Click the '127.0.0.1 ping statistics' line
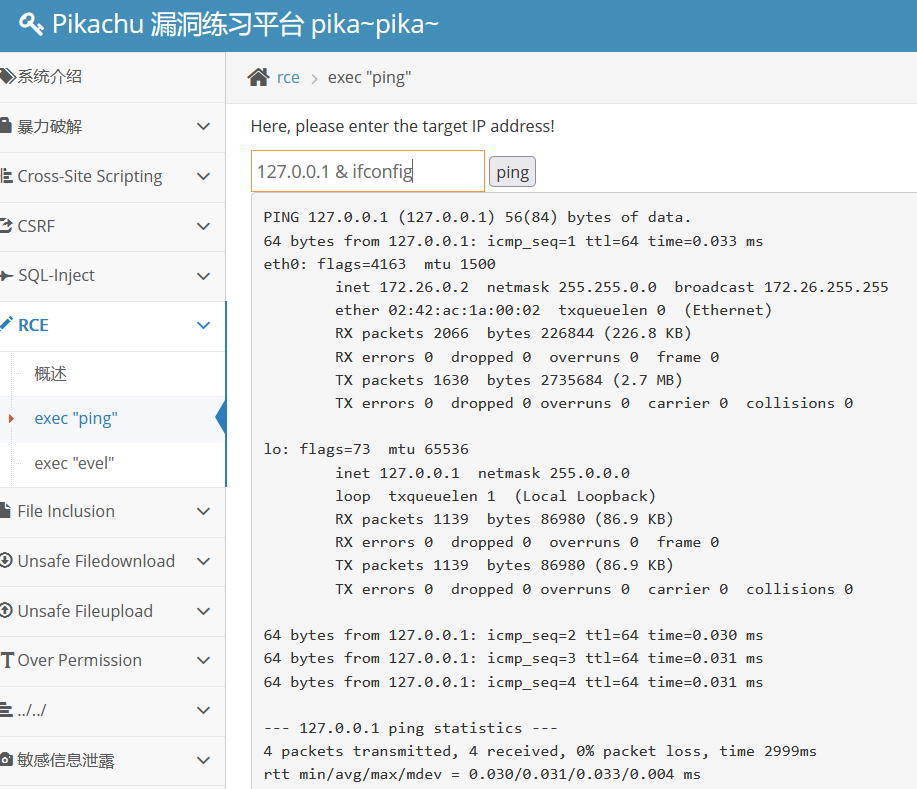 point(410,728)
